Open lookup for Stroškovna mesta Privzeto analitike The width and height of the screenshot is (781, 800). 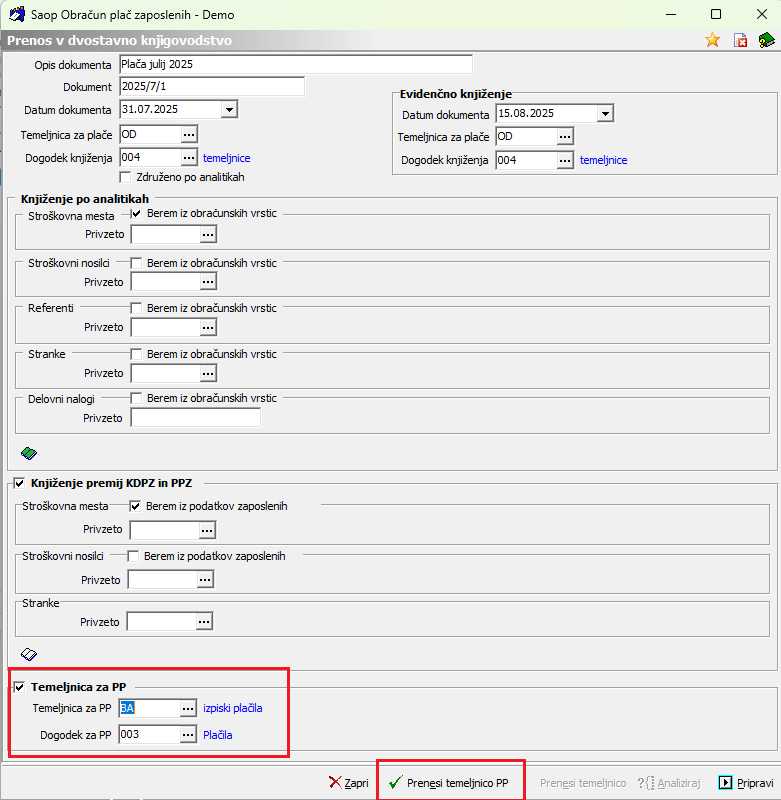208,235
